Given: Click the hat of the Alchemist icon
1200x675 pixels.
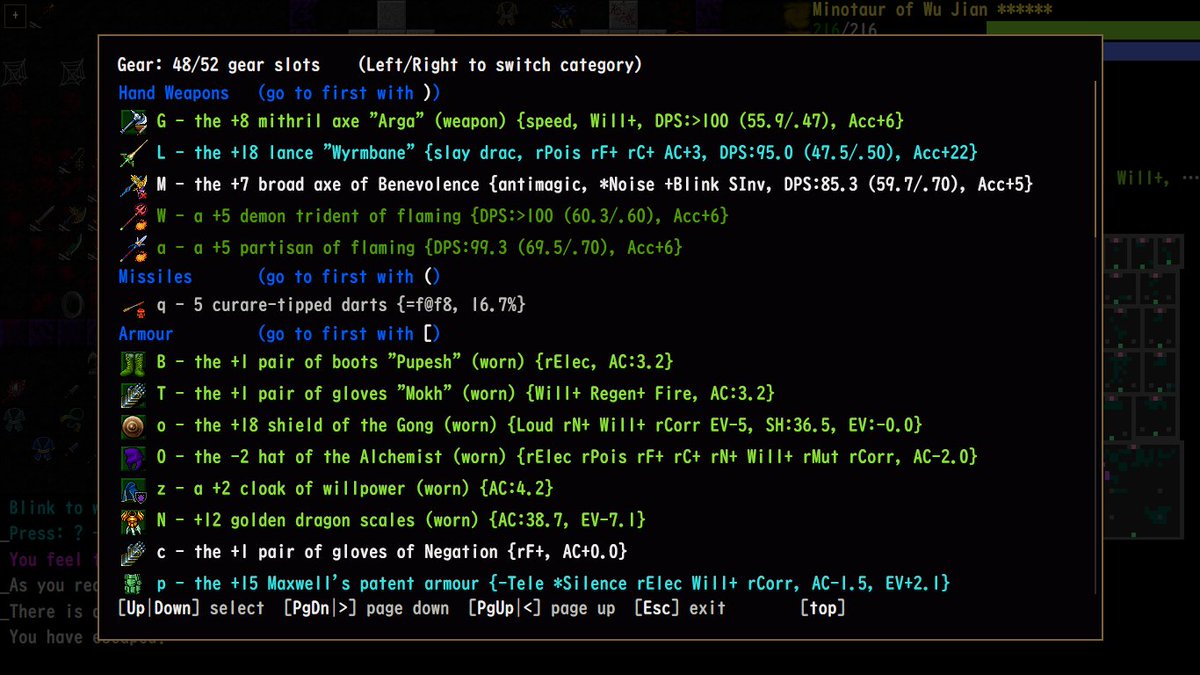Looking at the screenshot, I should (133, 457).
